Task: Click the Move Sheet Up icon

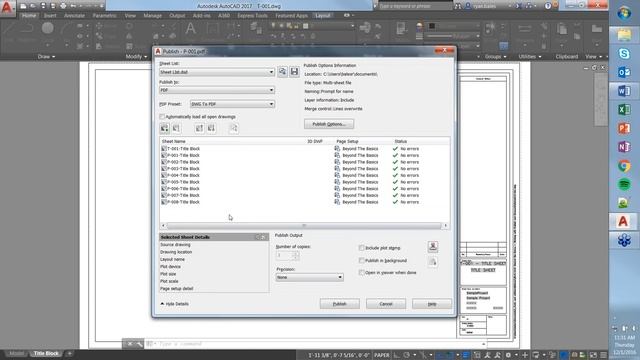Action: tap(199, 128)
